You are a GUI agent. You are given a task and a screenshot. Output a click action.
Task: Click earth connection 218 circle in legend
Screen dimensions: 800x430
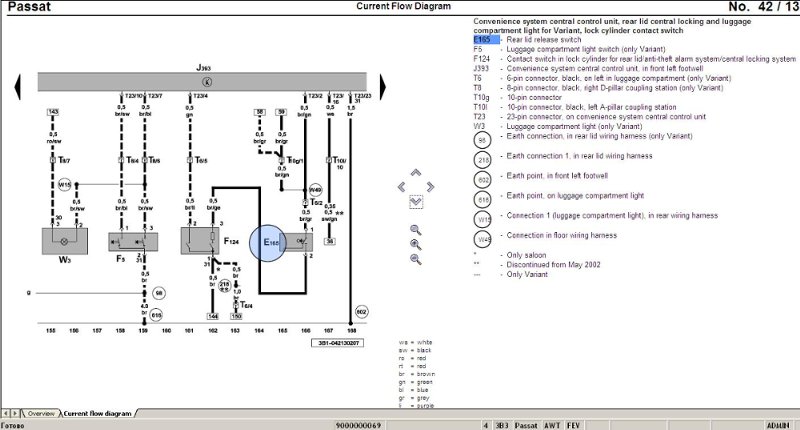point(483,160)
